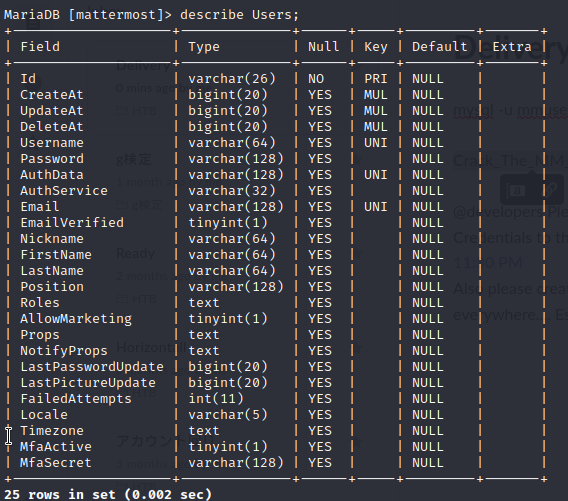Select the 'CreateAt' field name
Viewport: 568px width, 501px height.
[x=52, y=95]
